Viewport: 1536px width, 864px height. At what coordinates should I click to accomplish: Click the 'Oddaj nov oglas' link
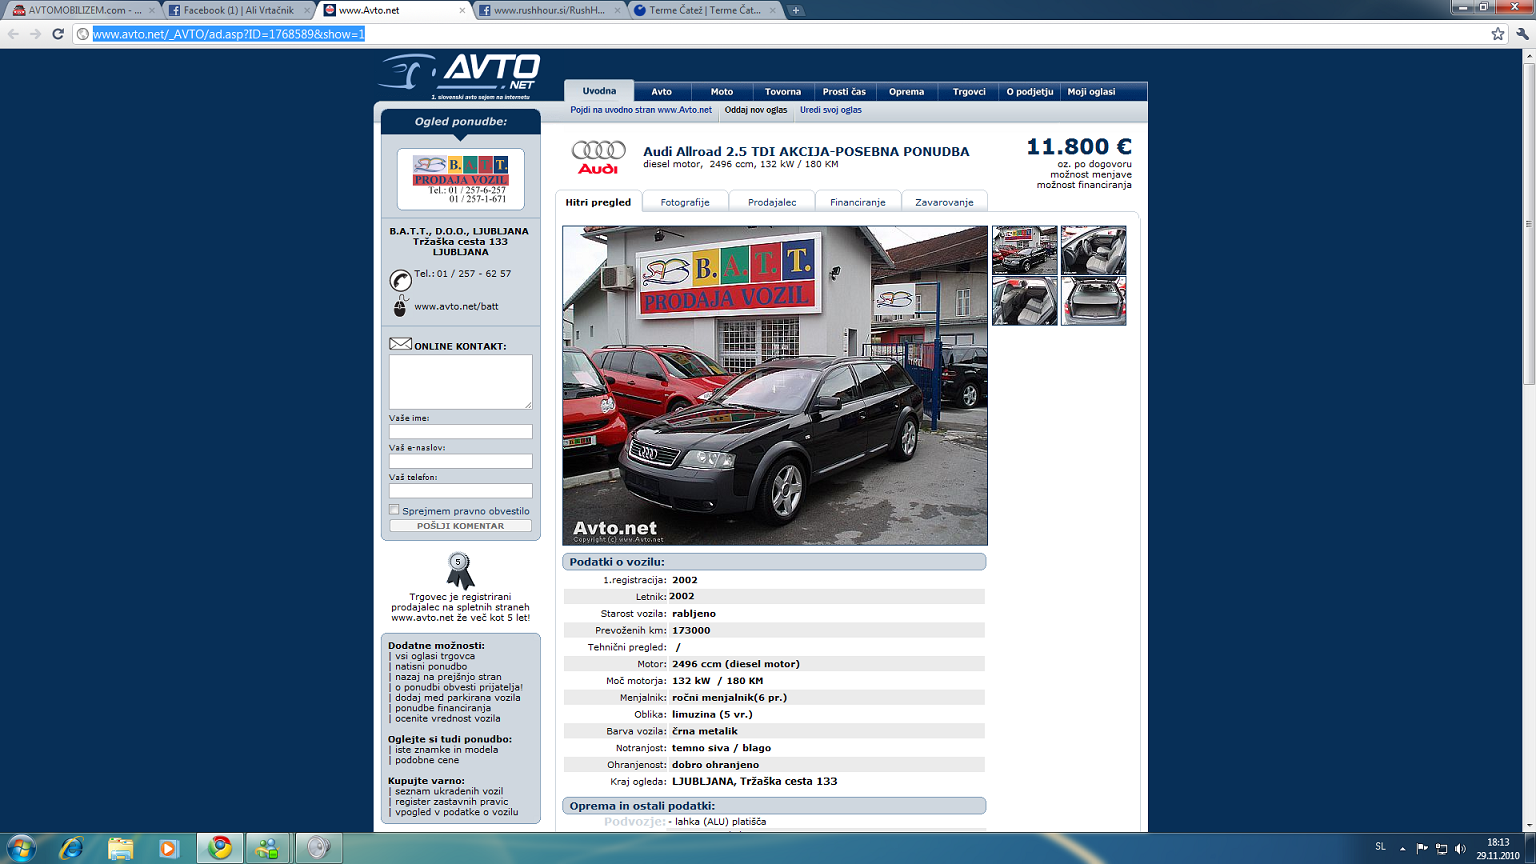tap(756, 110)
